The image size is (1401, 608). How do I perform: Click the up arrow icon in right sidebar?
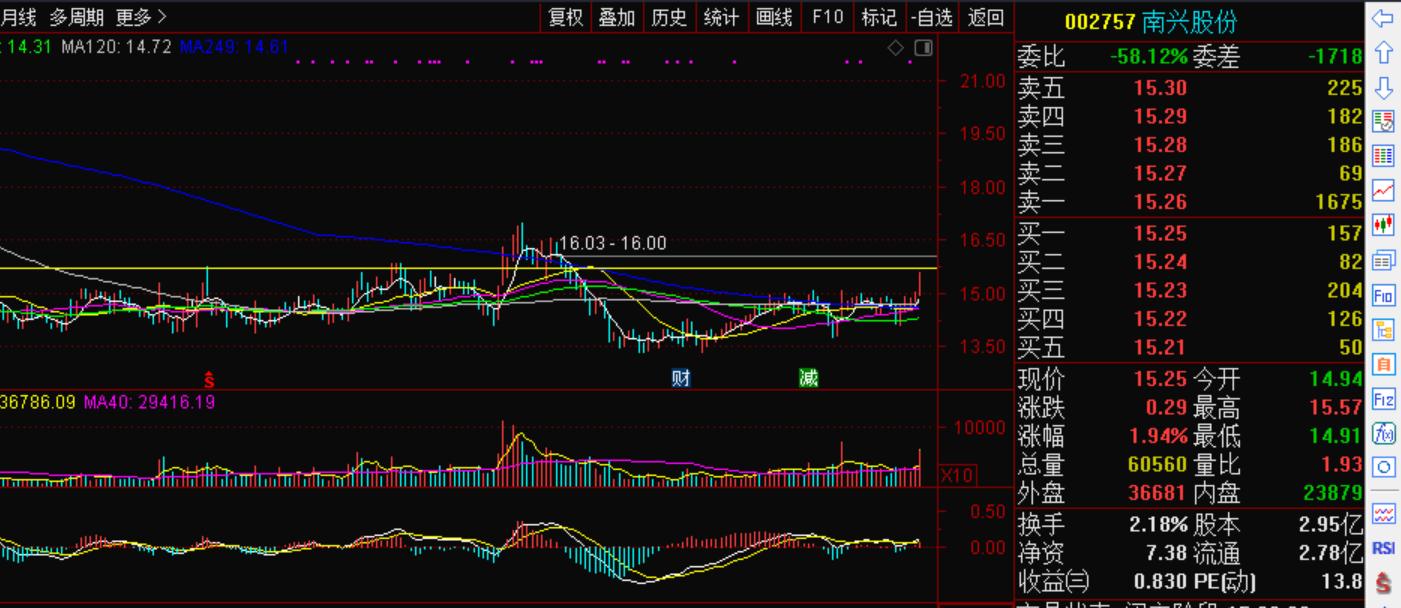(1384, 52)
